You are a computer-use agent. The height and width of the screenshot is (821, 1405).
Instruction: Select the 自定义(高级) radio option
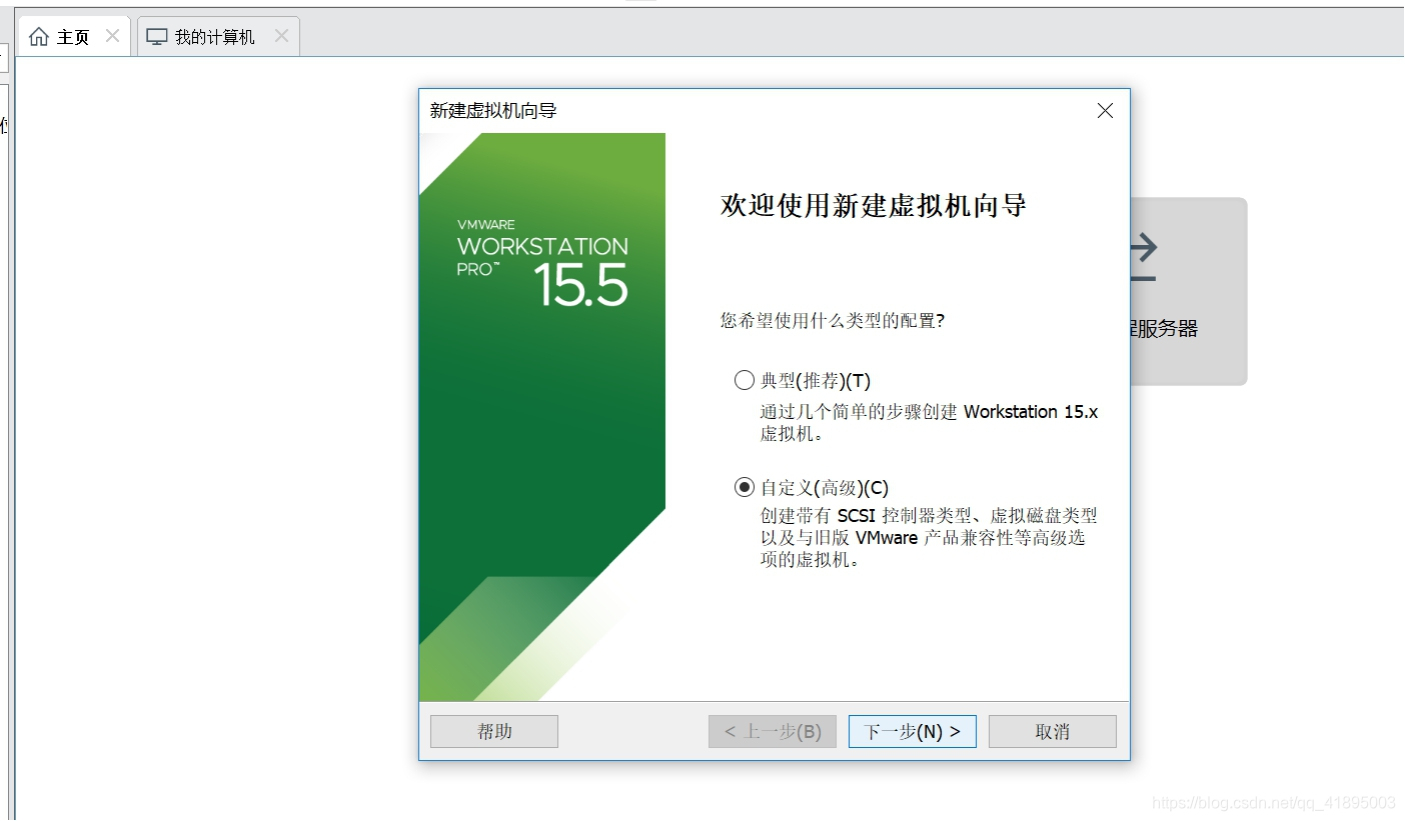[744, 487]
